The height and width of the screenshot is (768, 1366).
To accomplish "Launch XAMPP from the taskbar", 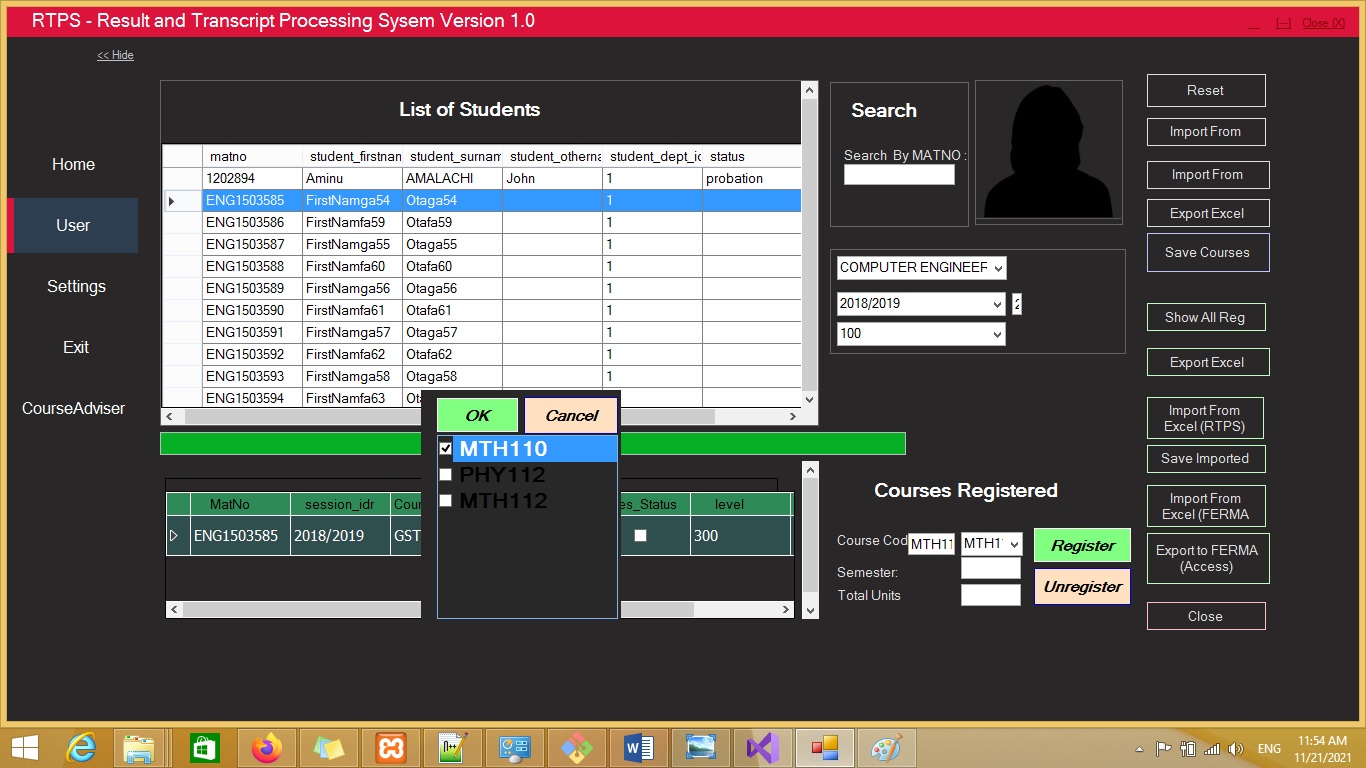I will 391,748.
